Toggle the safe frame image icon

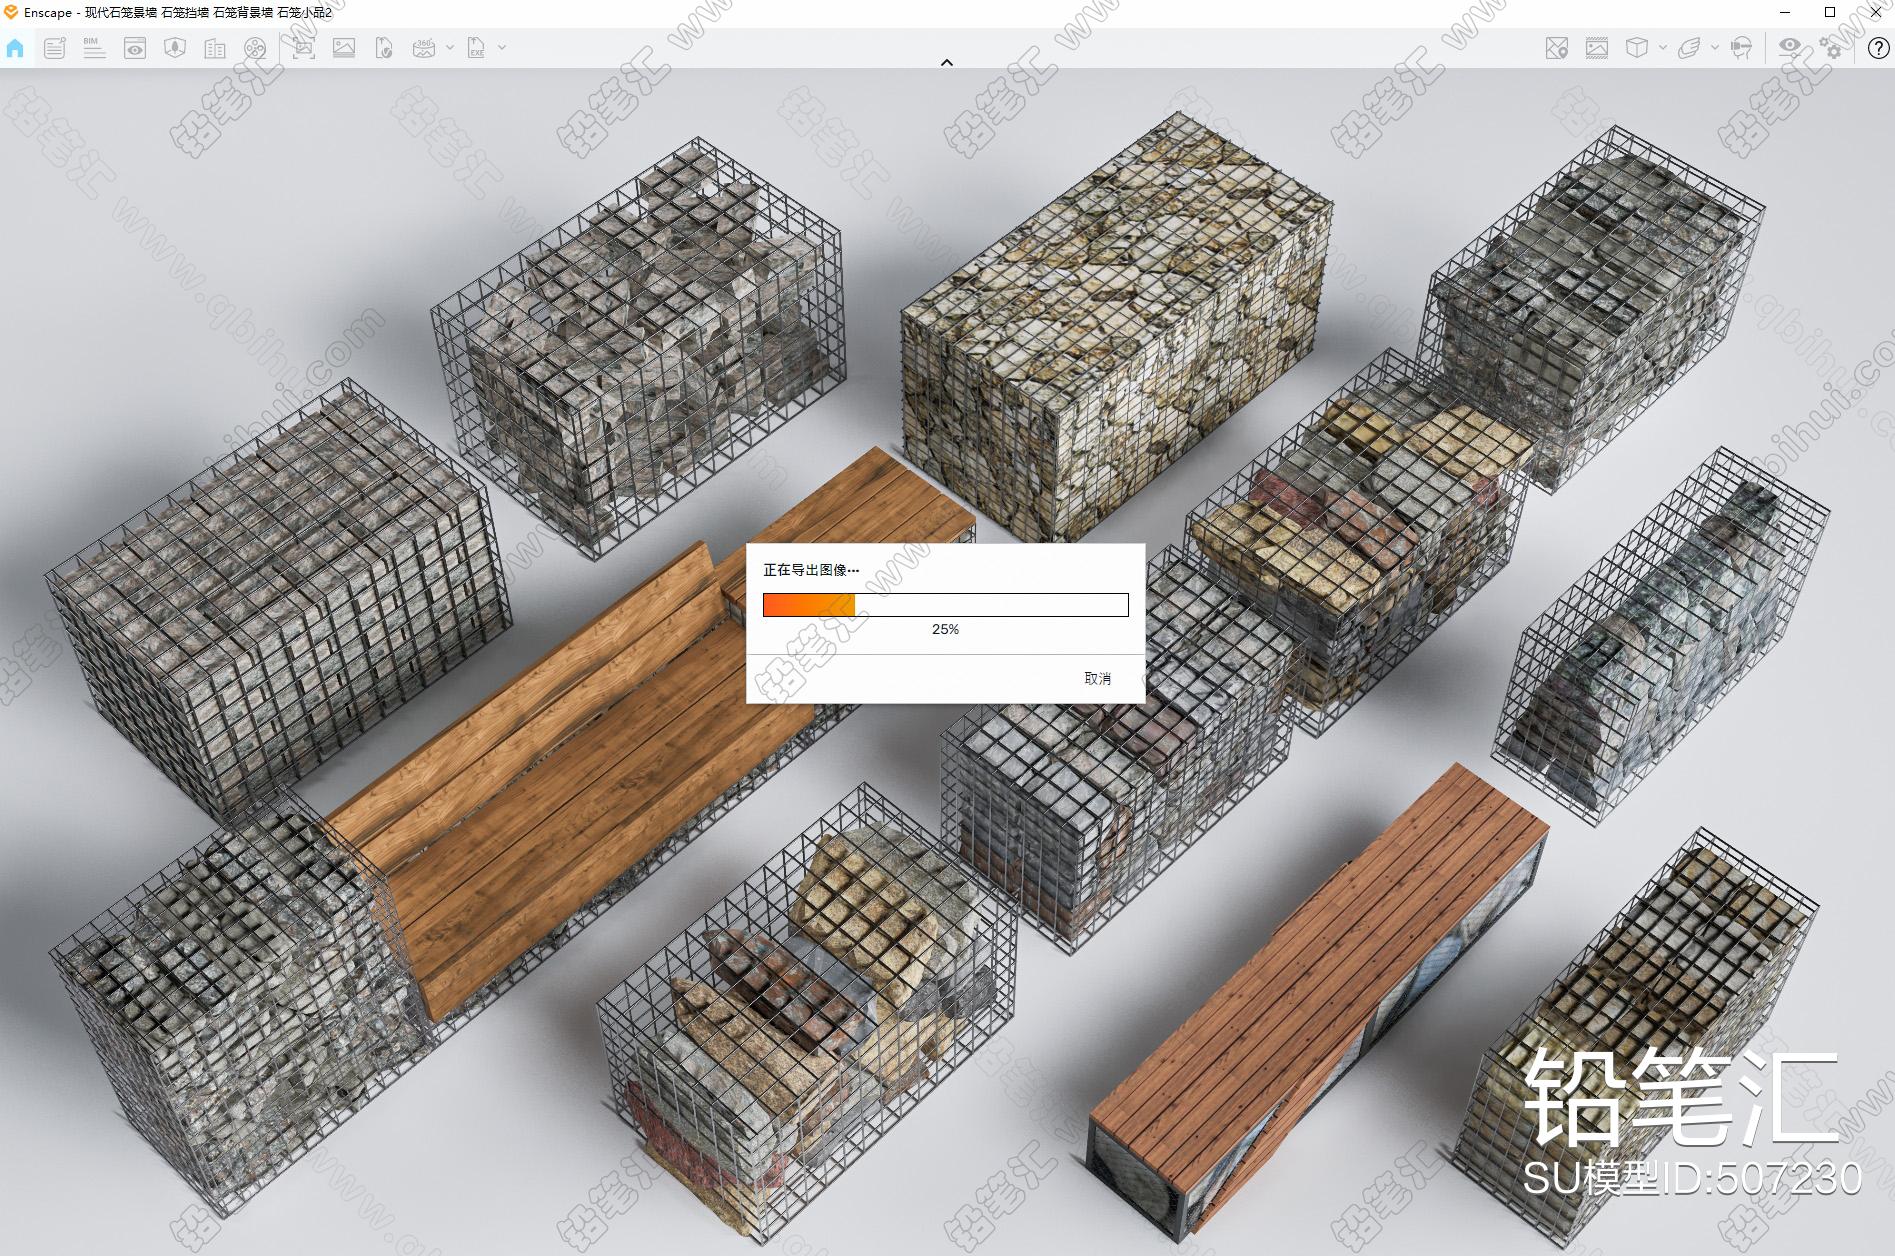pos(1597,48)
